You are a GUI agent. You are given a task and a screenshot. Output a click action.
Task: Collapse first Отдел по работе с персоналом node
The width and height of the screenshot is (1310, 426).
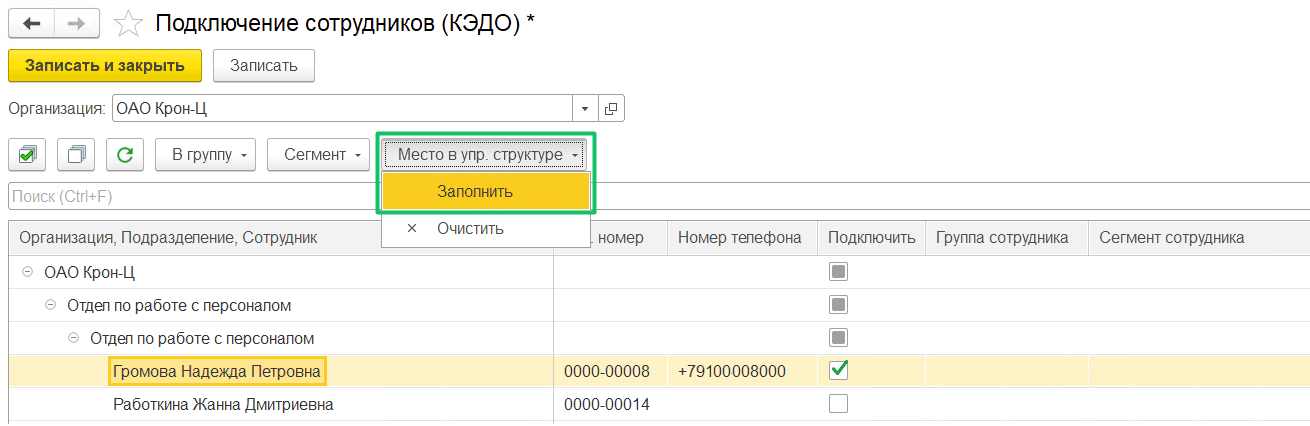coord(50,305)
